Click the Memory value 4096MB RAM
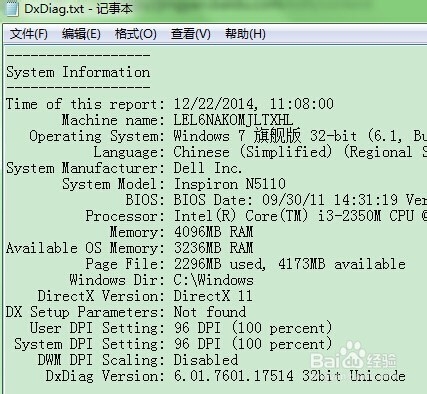 click(214, 232)
